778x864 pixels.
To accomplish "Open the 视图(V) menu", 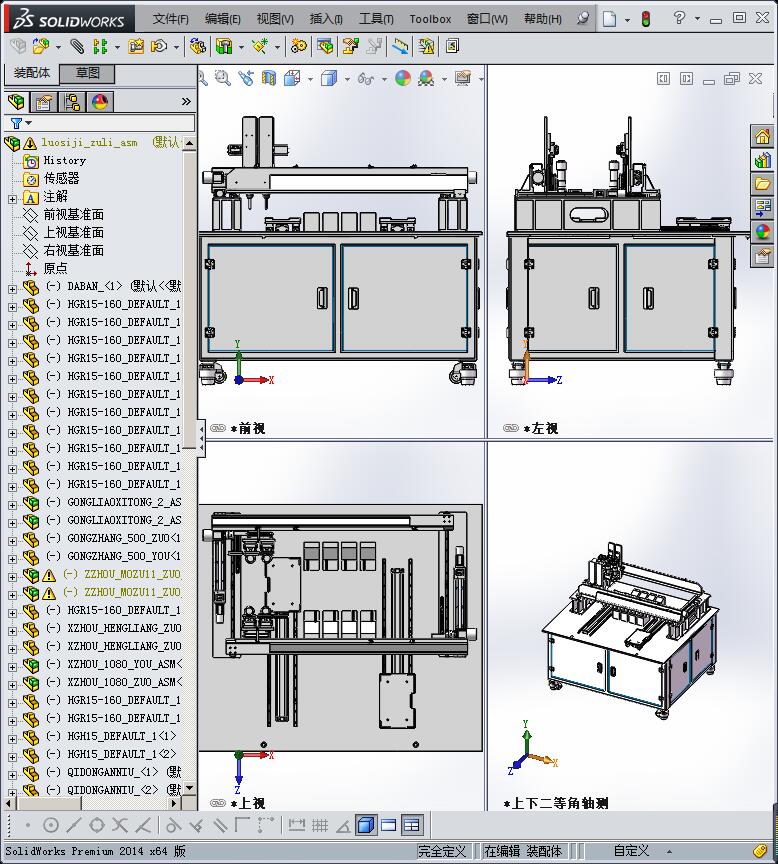I will pos(275,19).
